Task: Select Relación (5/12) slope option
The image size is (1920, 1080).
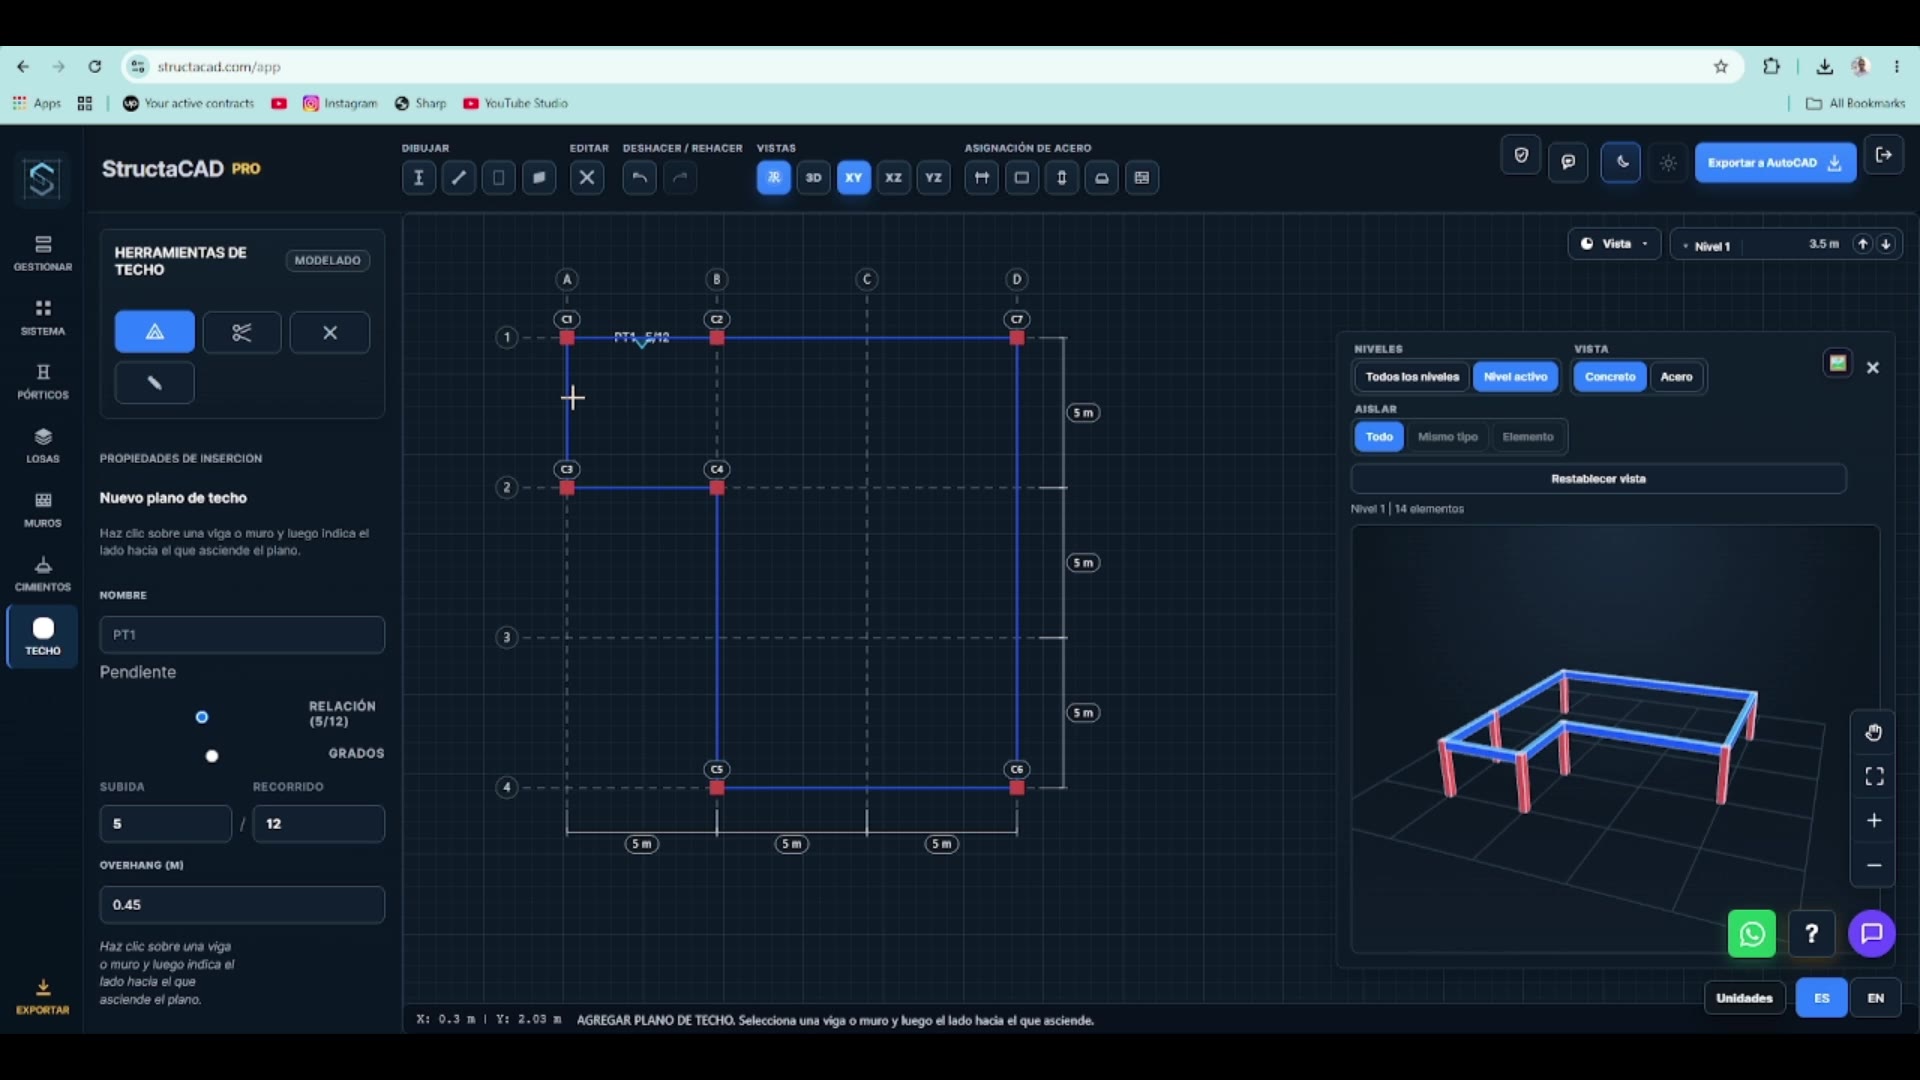Action: [x=202, y=717]
